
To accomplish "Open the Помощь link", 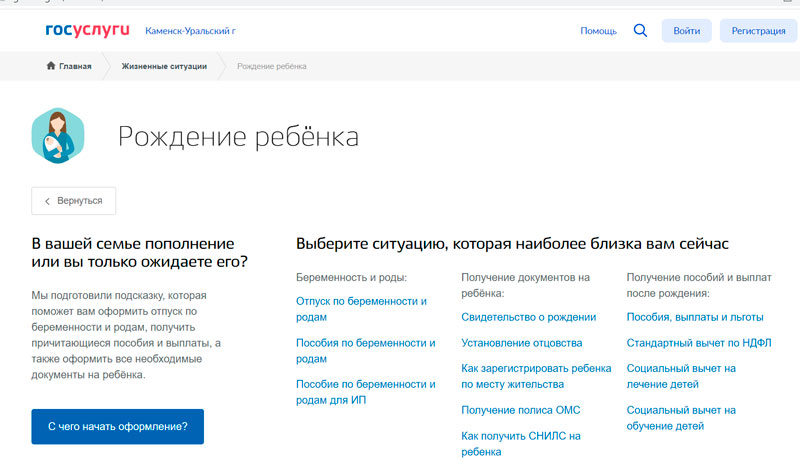I will pos(598,31).
